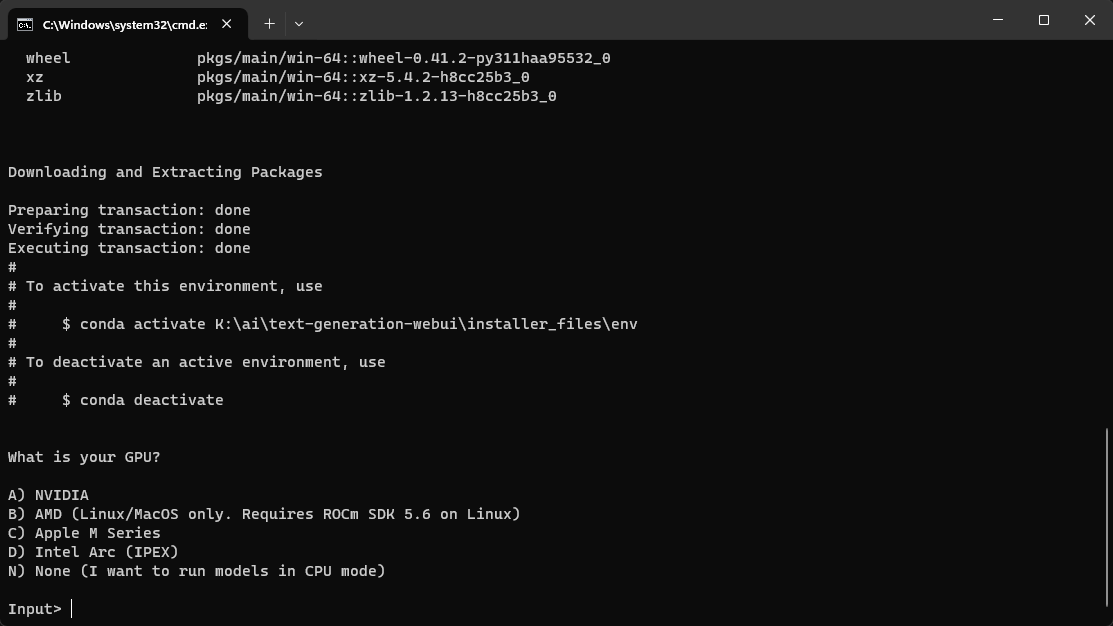Click the 'What is your GPU?' question

coord(84,457)
